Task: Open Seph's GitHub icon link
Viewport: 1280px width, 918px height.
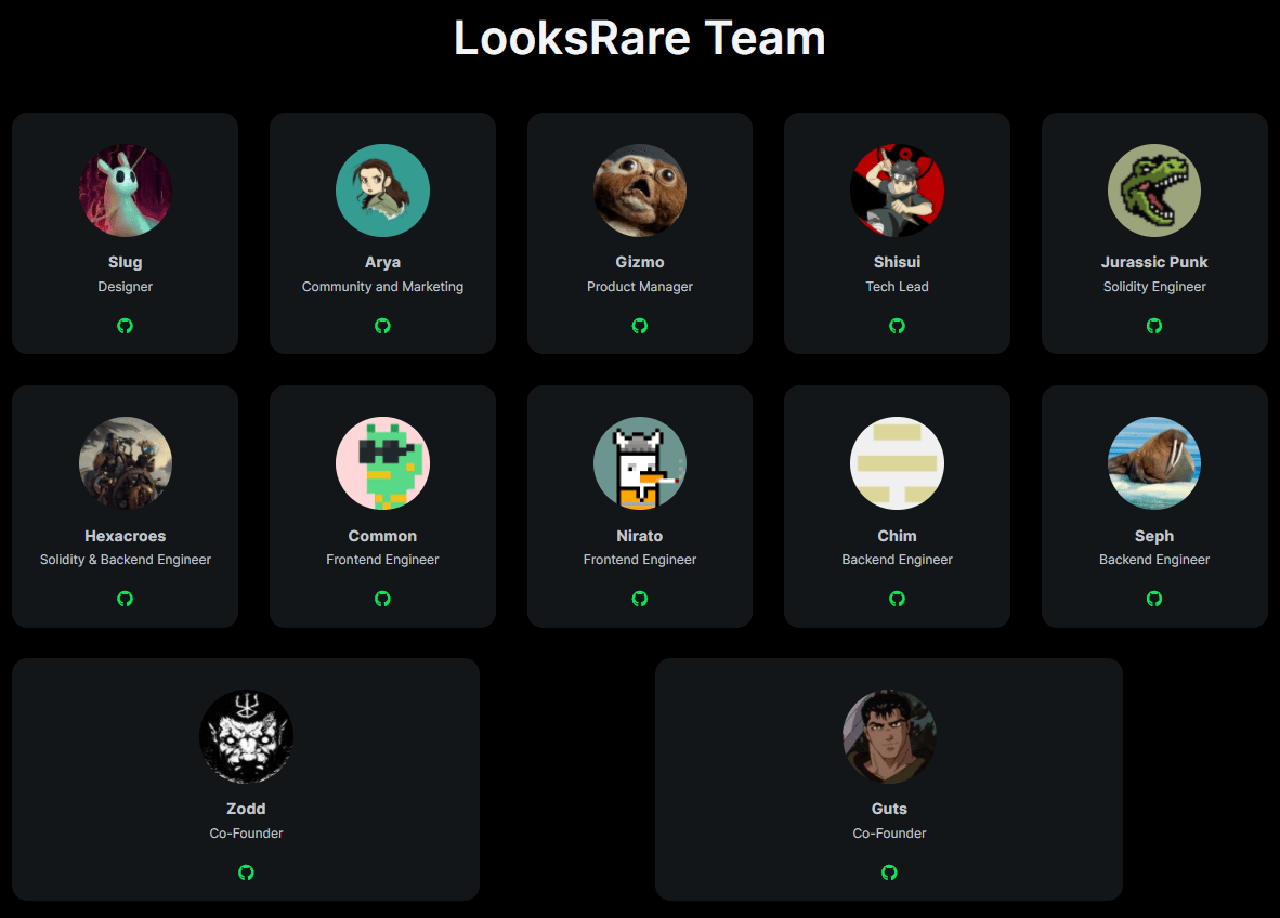Action: 1155,598
